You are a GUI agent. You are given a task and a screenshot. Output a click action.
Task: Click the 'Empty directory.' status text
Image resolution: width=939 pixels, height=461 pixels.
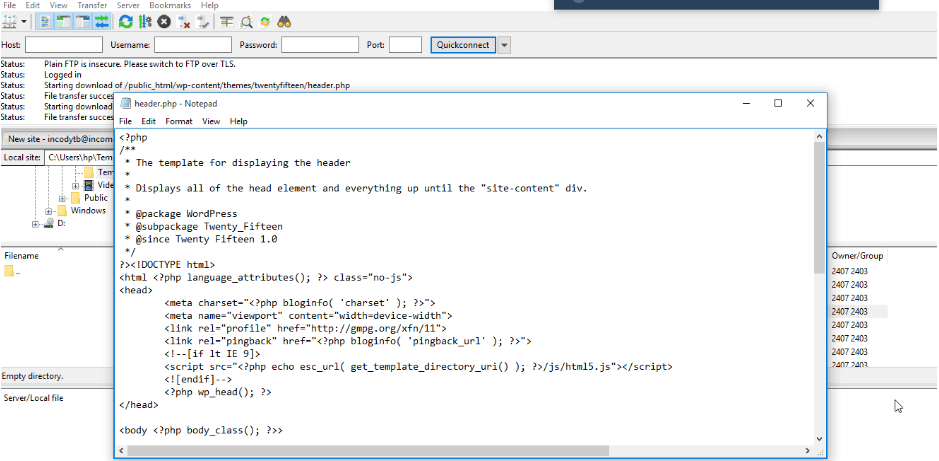(x=32, y=376)
